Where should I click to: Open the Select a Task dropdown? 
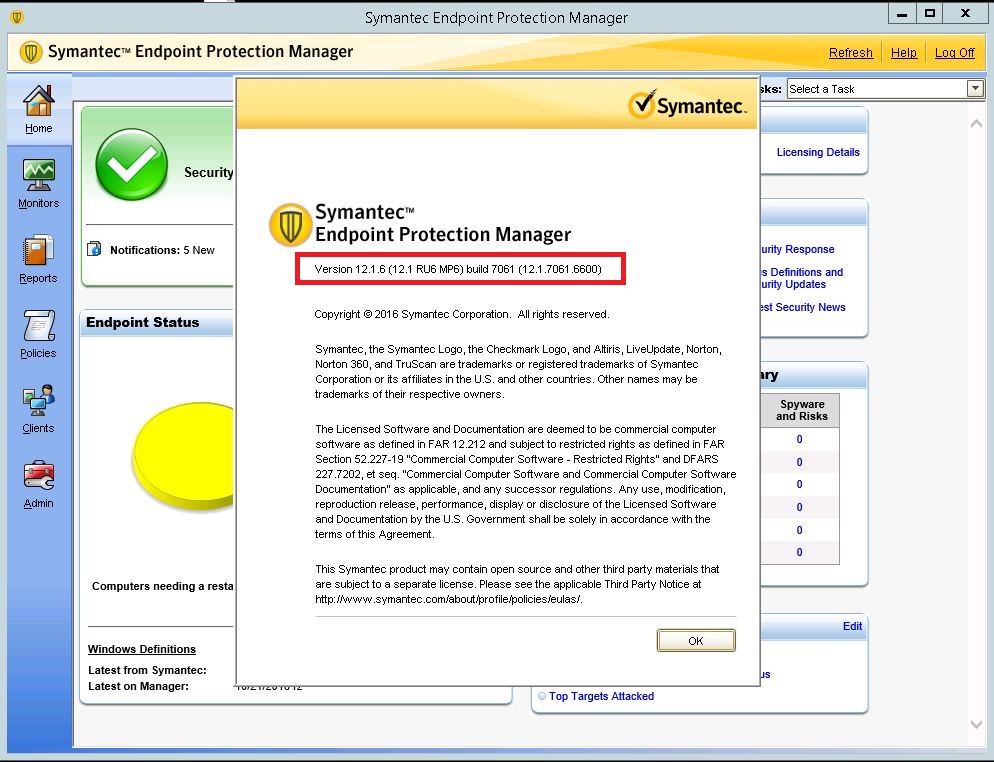(x=886, y=89)
